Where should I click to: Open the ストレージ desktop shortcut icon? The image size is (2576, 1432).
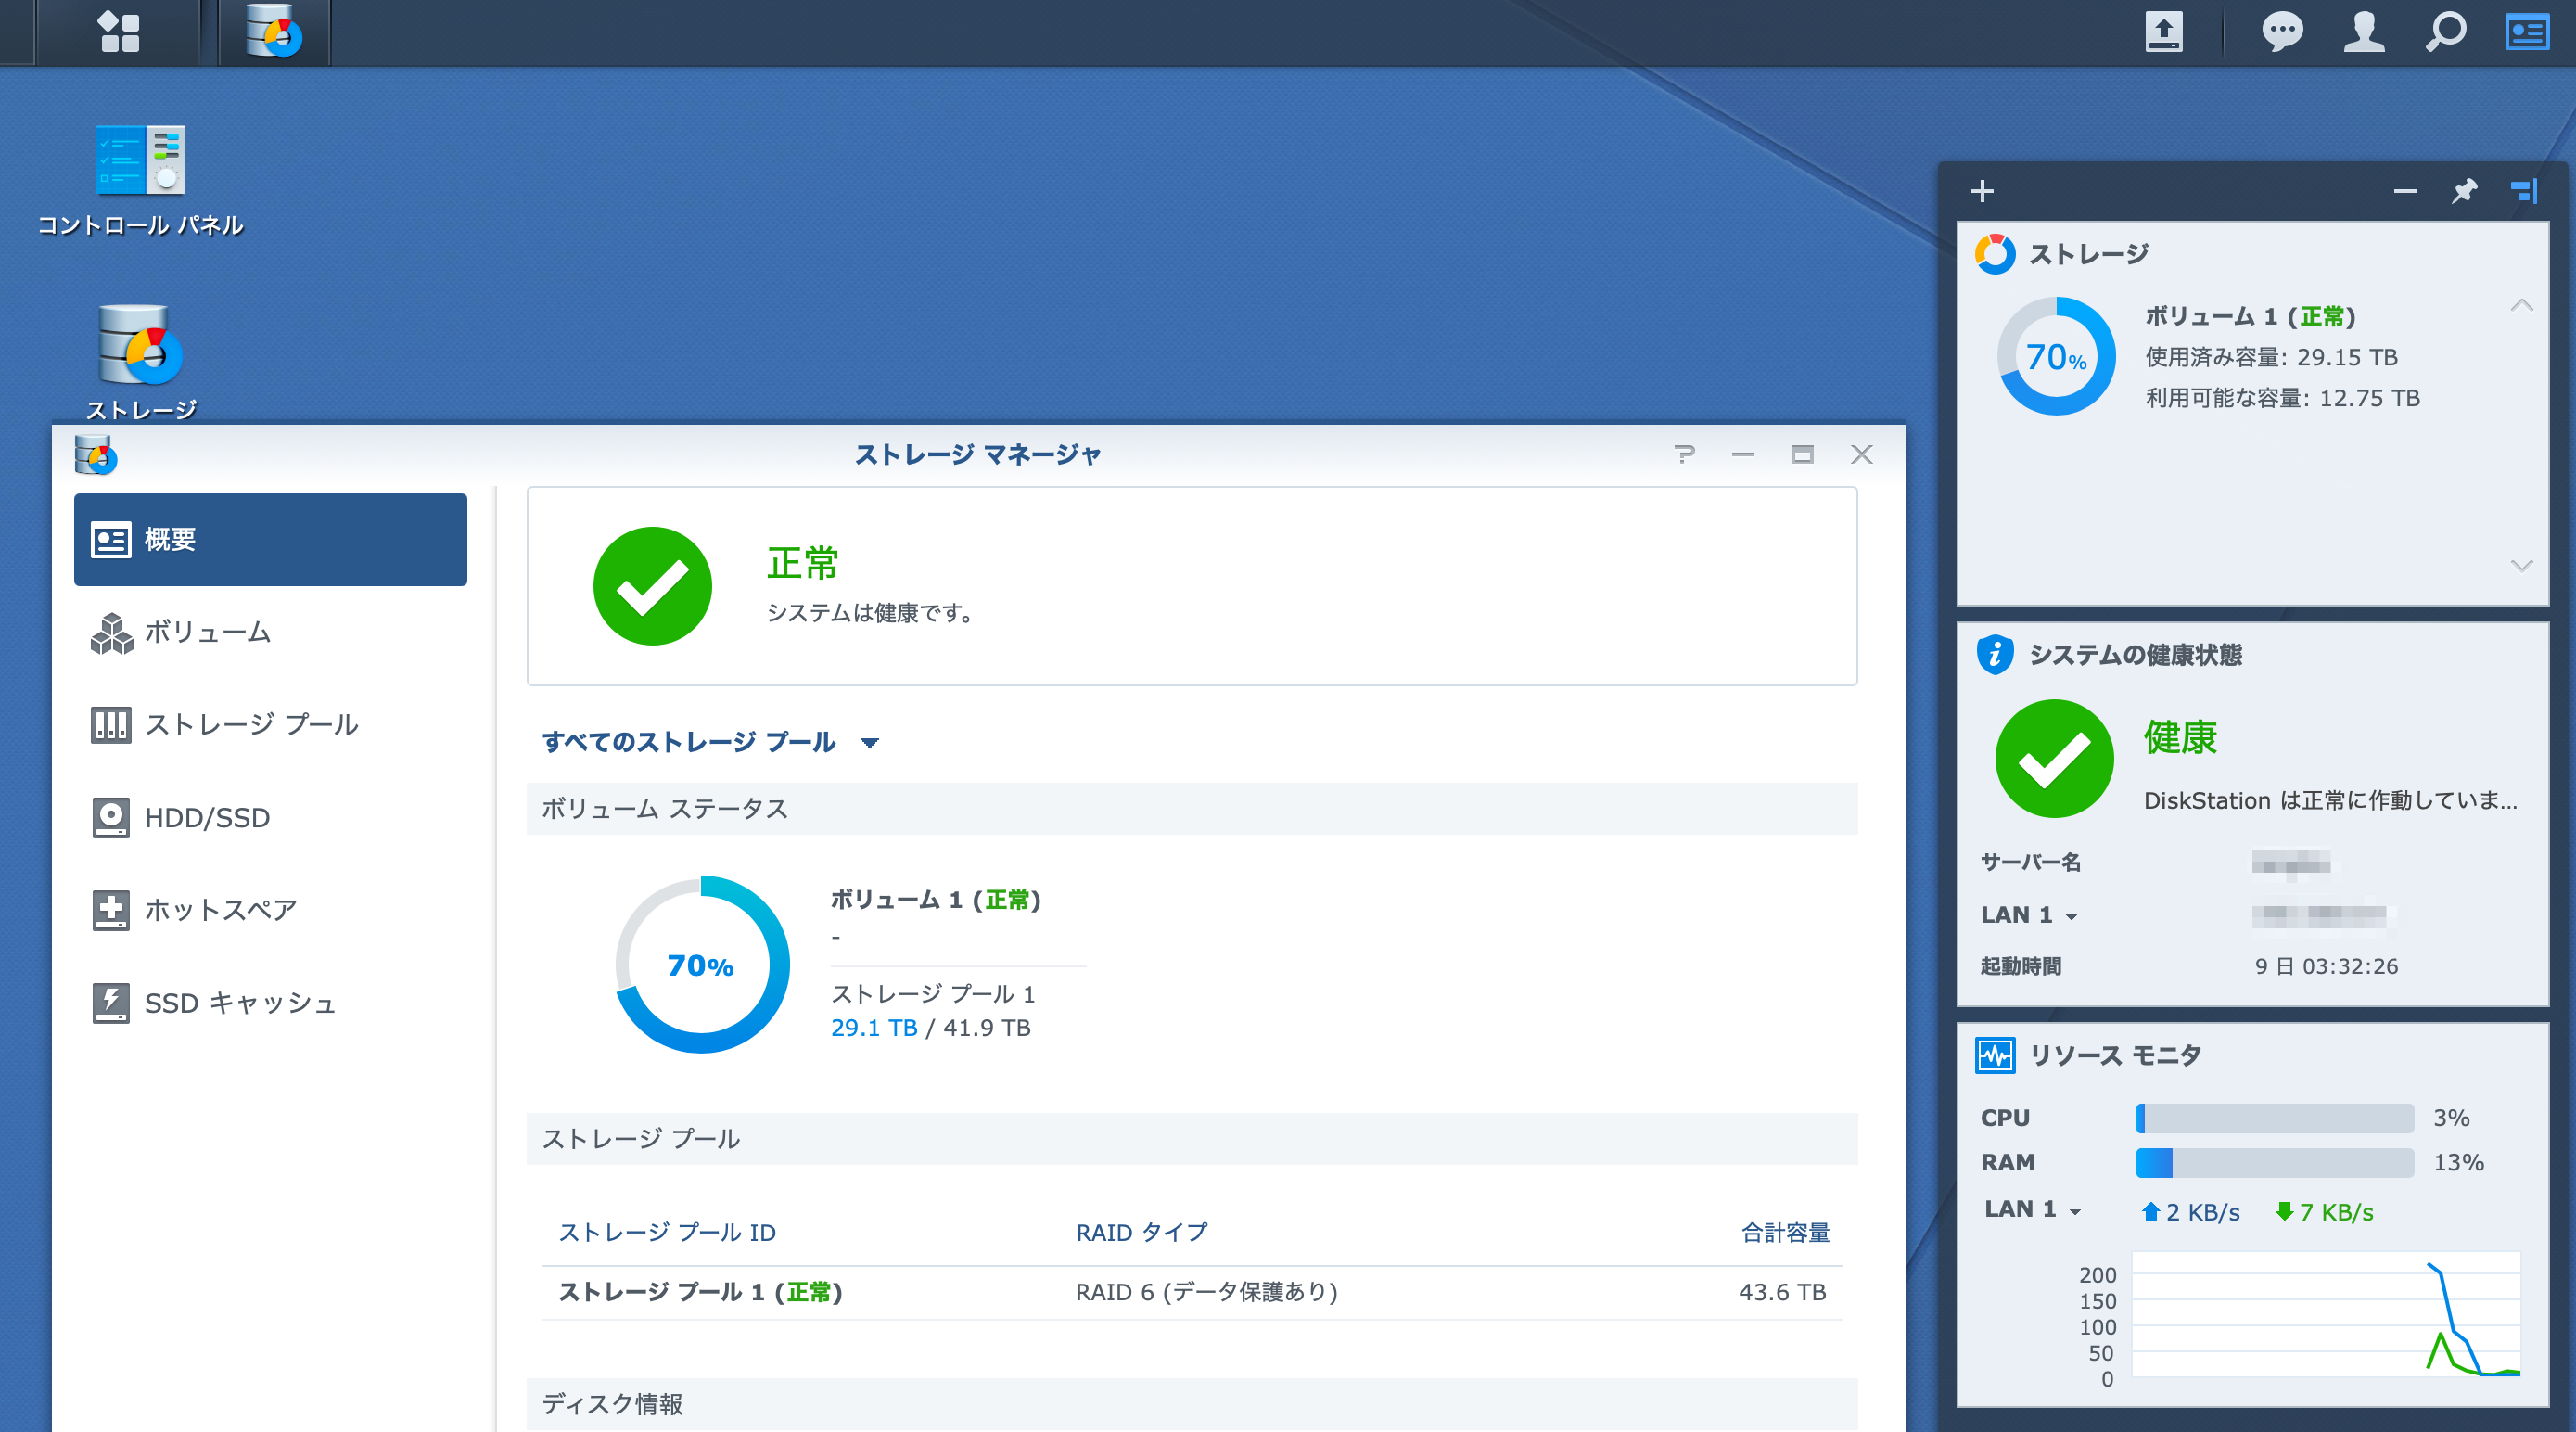140,345
